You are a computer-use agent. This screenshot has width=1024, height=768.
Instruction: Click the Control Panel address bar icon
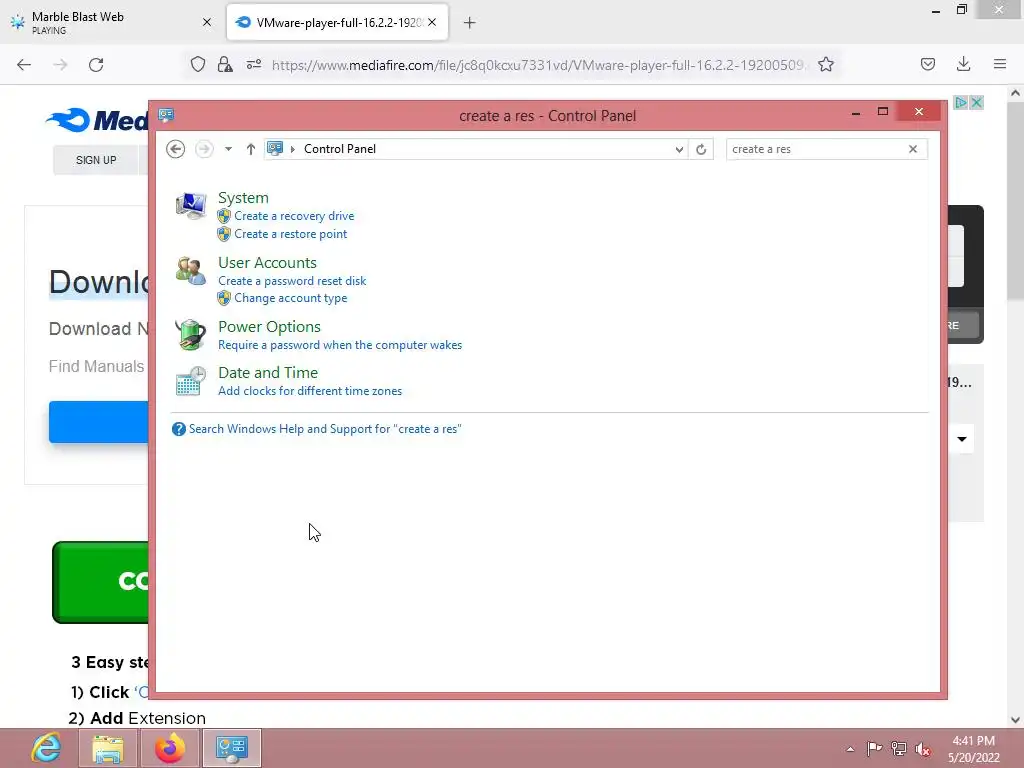tap(276, 148)
